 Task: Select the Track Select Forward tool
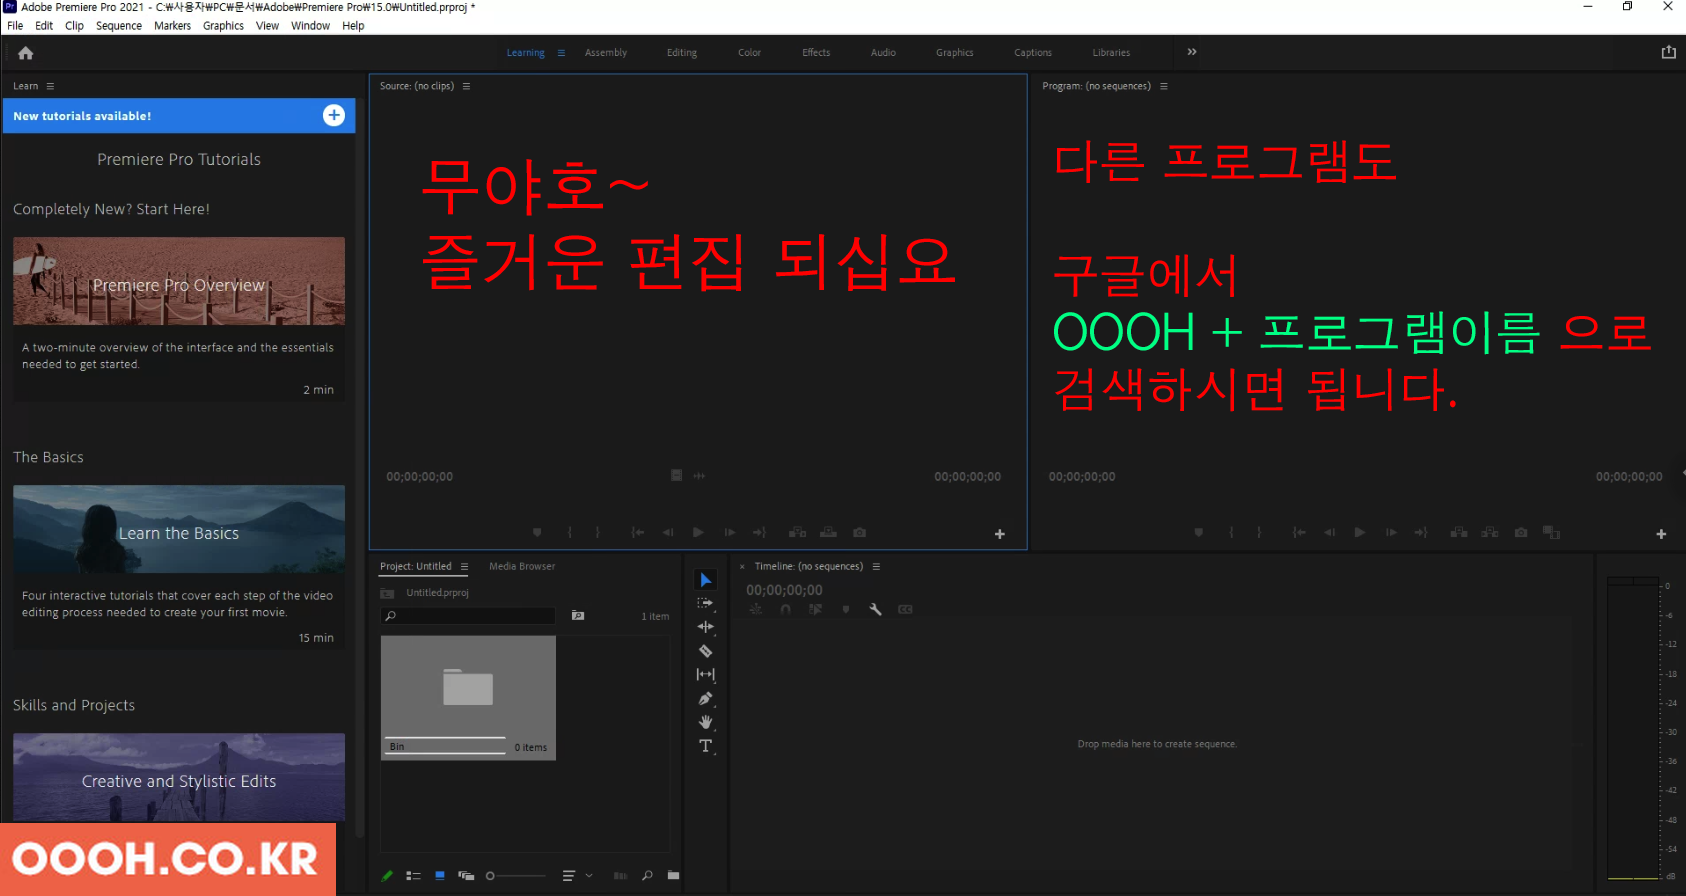(x=705, y=603)
